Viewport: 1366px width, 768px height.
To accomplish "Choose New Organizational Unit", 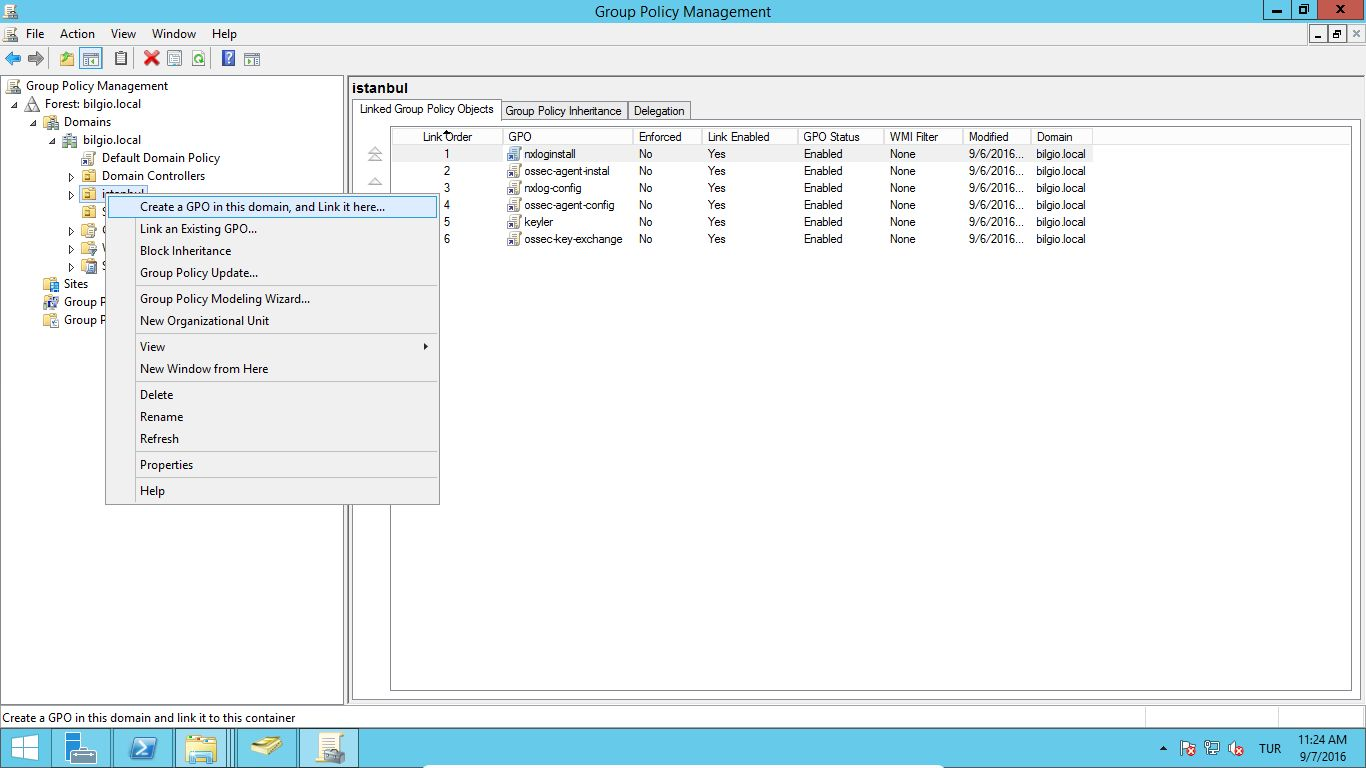I will point(272,321).
